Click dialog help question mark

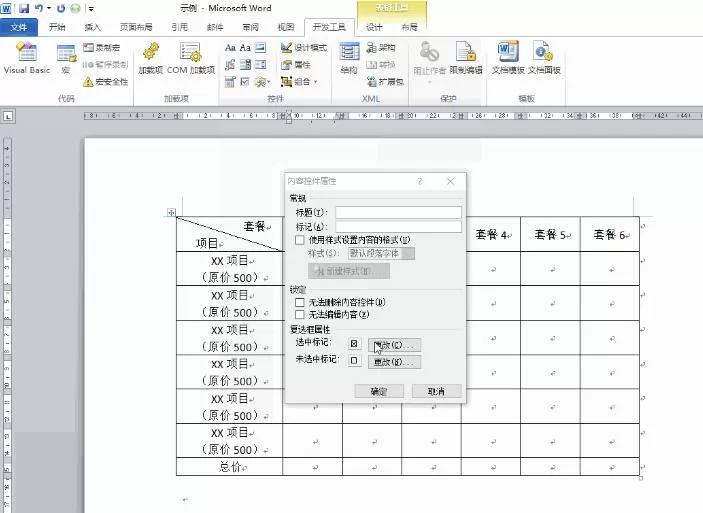point(420,181)
